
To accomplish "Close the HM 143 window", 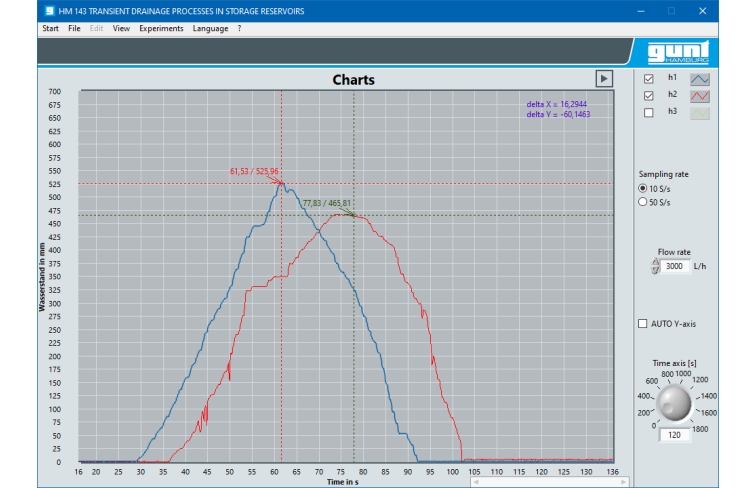I will point(703,11).
